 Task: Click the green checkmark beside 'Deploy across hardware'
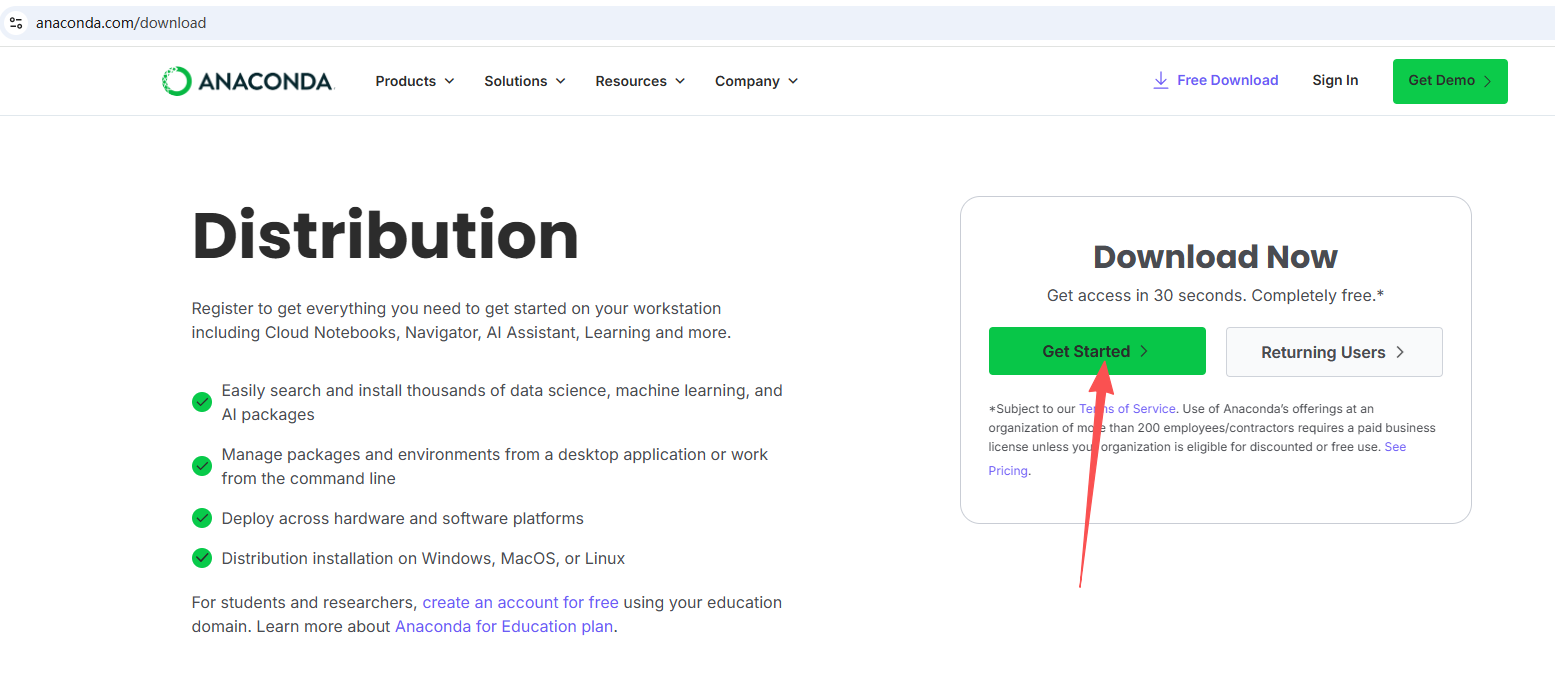(x=202, y=518)
